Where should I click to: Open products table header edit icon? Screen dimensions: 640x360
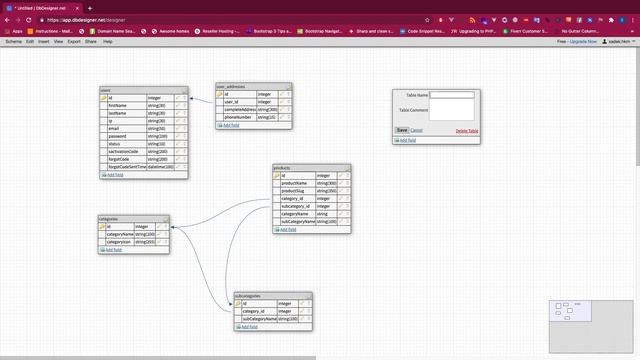[x=347, y=168]
